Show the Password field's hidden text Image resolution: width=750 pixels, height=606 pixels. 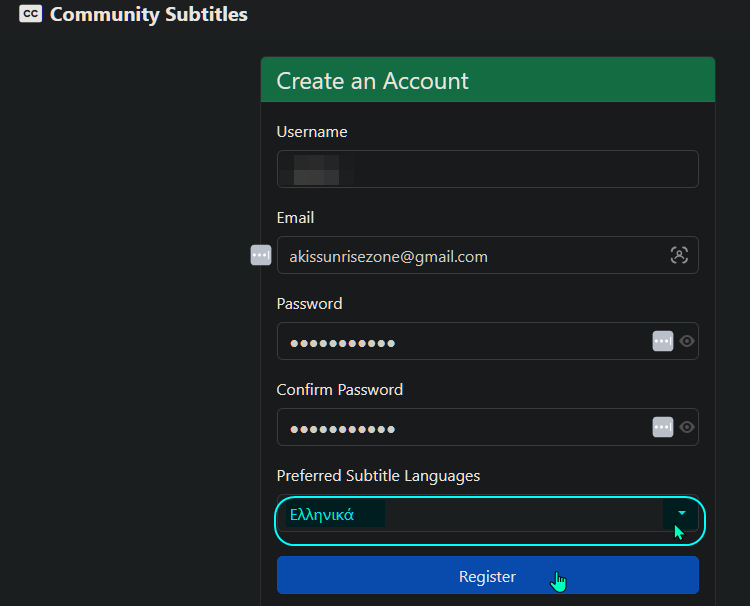point(687,341)
